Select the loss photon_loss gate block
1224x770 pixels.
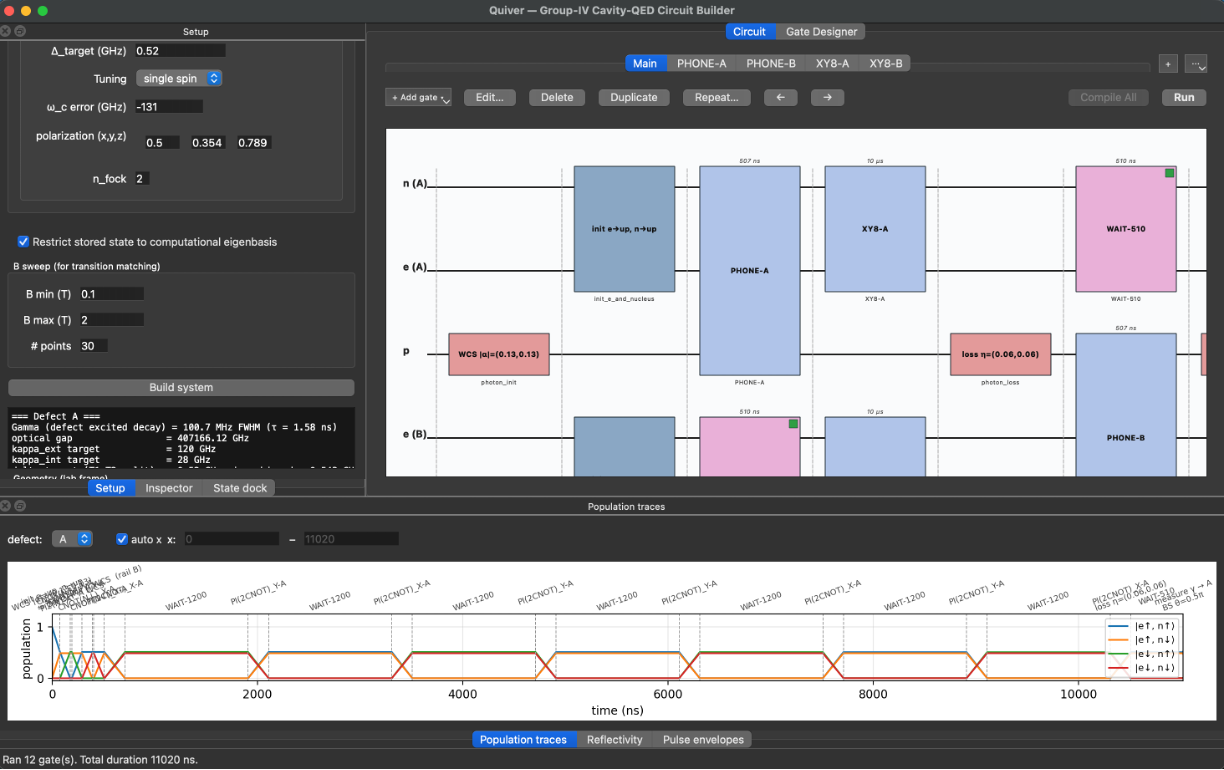1000,354
